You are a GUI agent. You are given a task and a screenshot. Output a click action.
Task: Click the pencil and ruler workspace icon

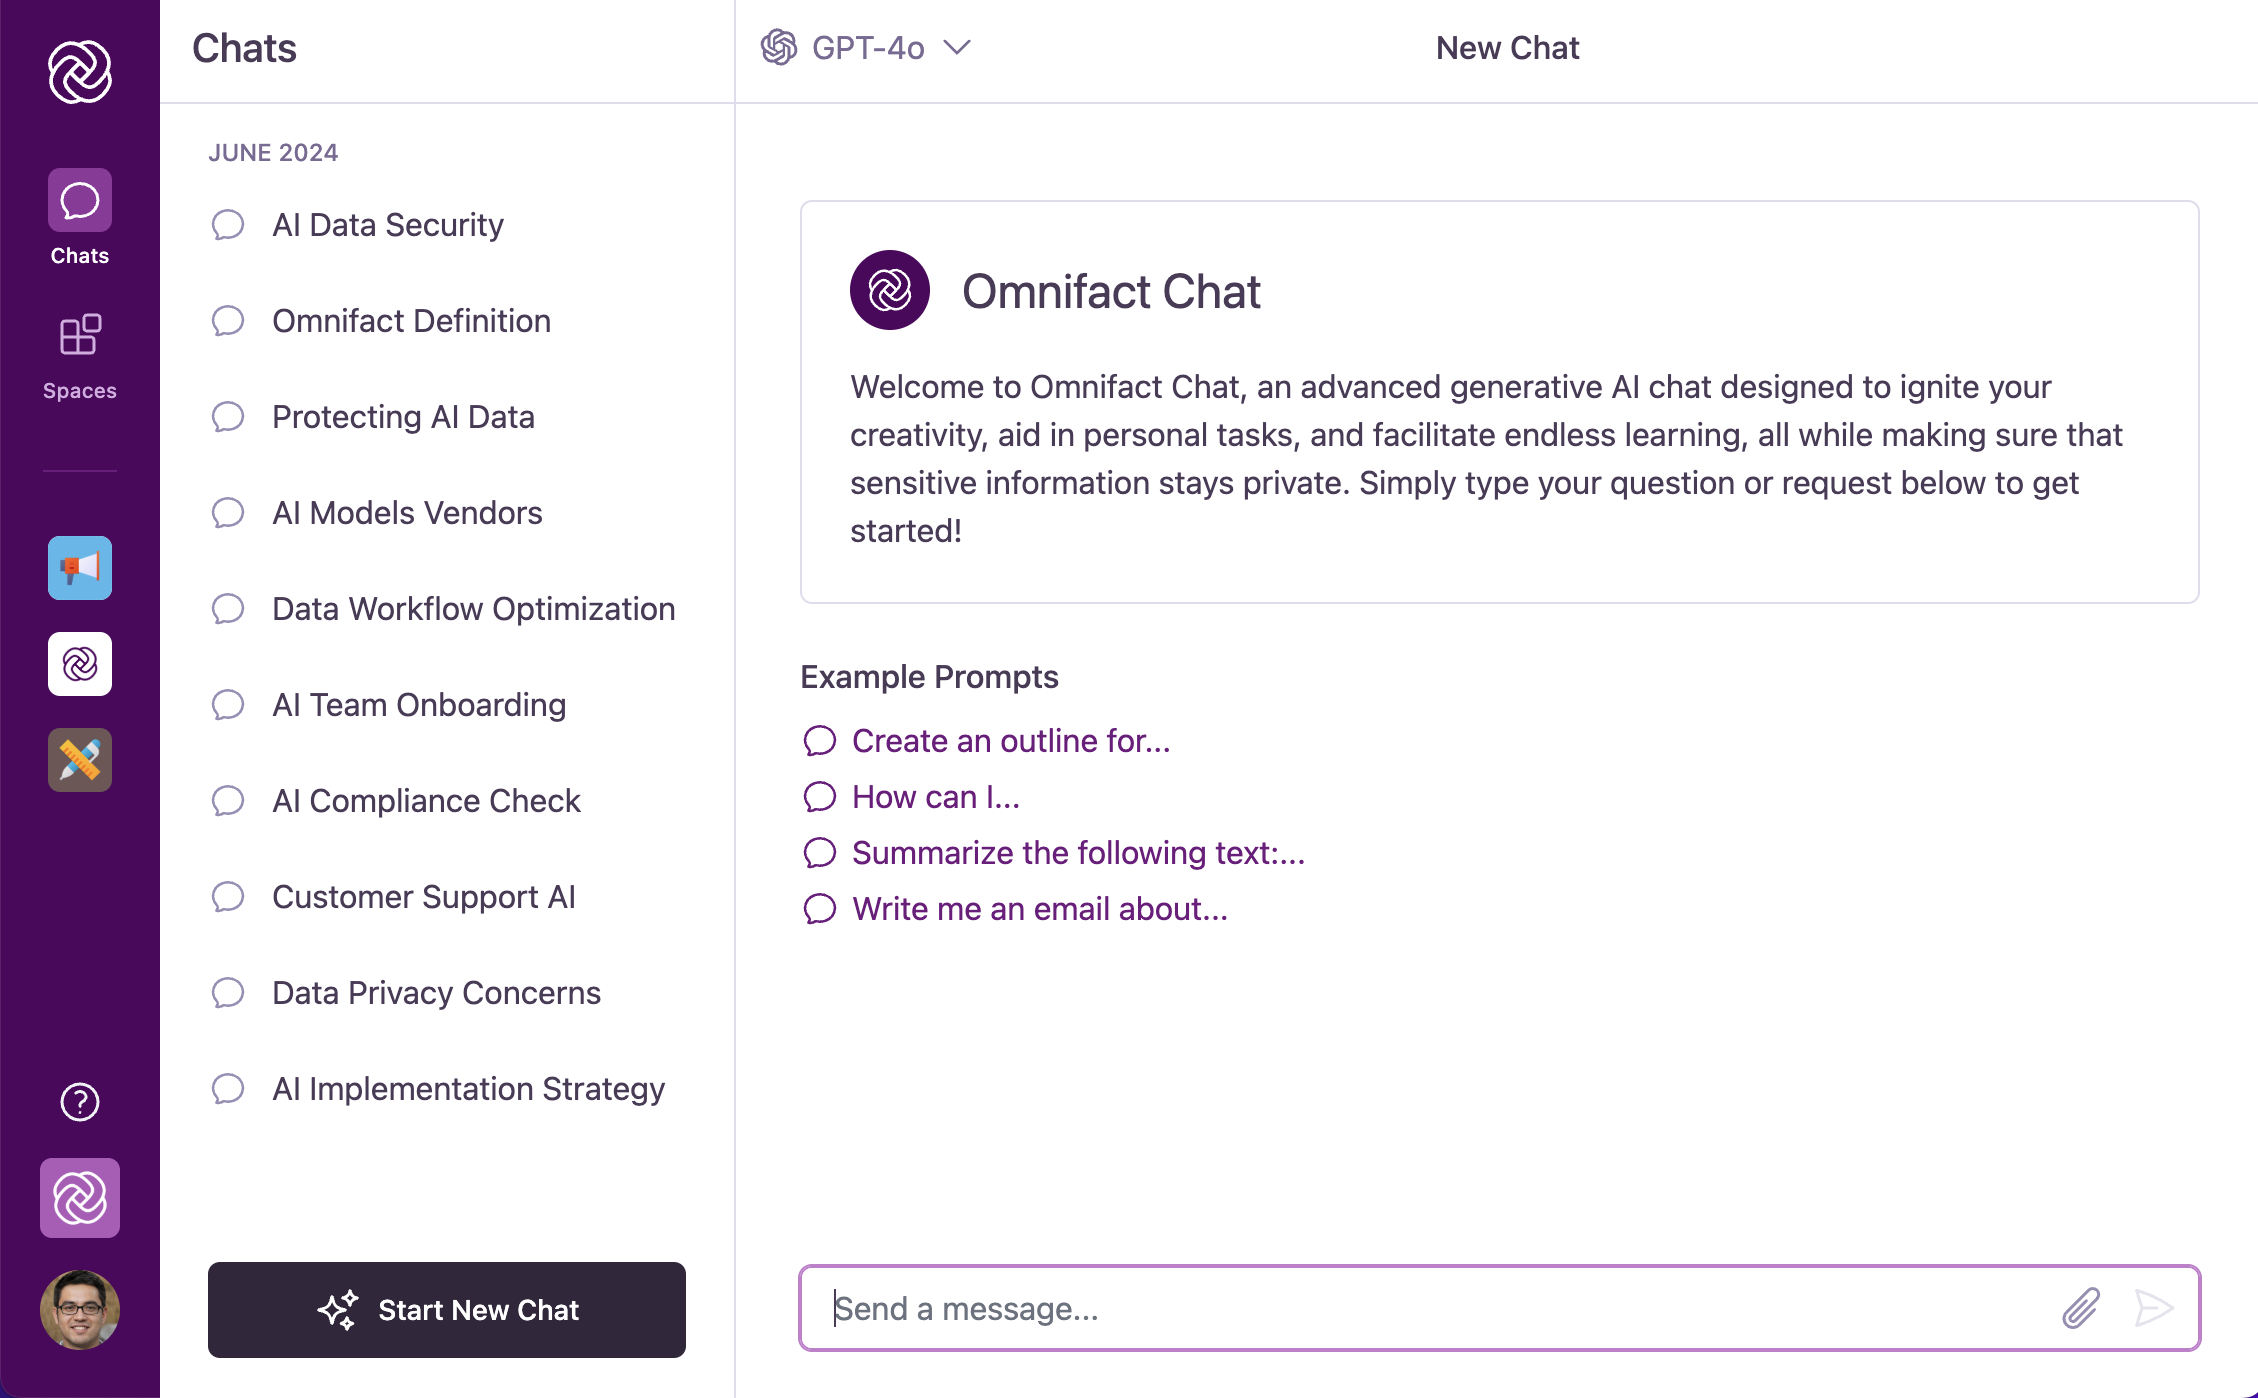(79, 760)
